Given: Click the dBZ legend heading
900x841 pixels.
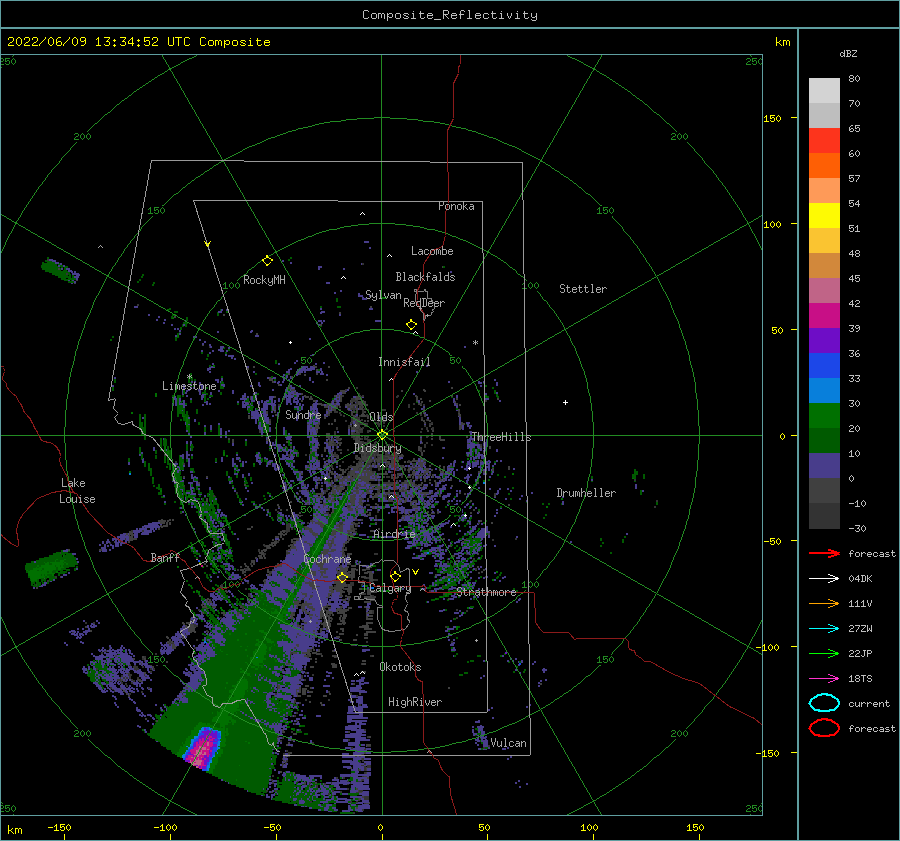Looking at the screenshot, I should tap(848, 53).
